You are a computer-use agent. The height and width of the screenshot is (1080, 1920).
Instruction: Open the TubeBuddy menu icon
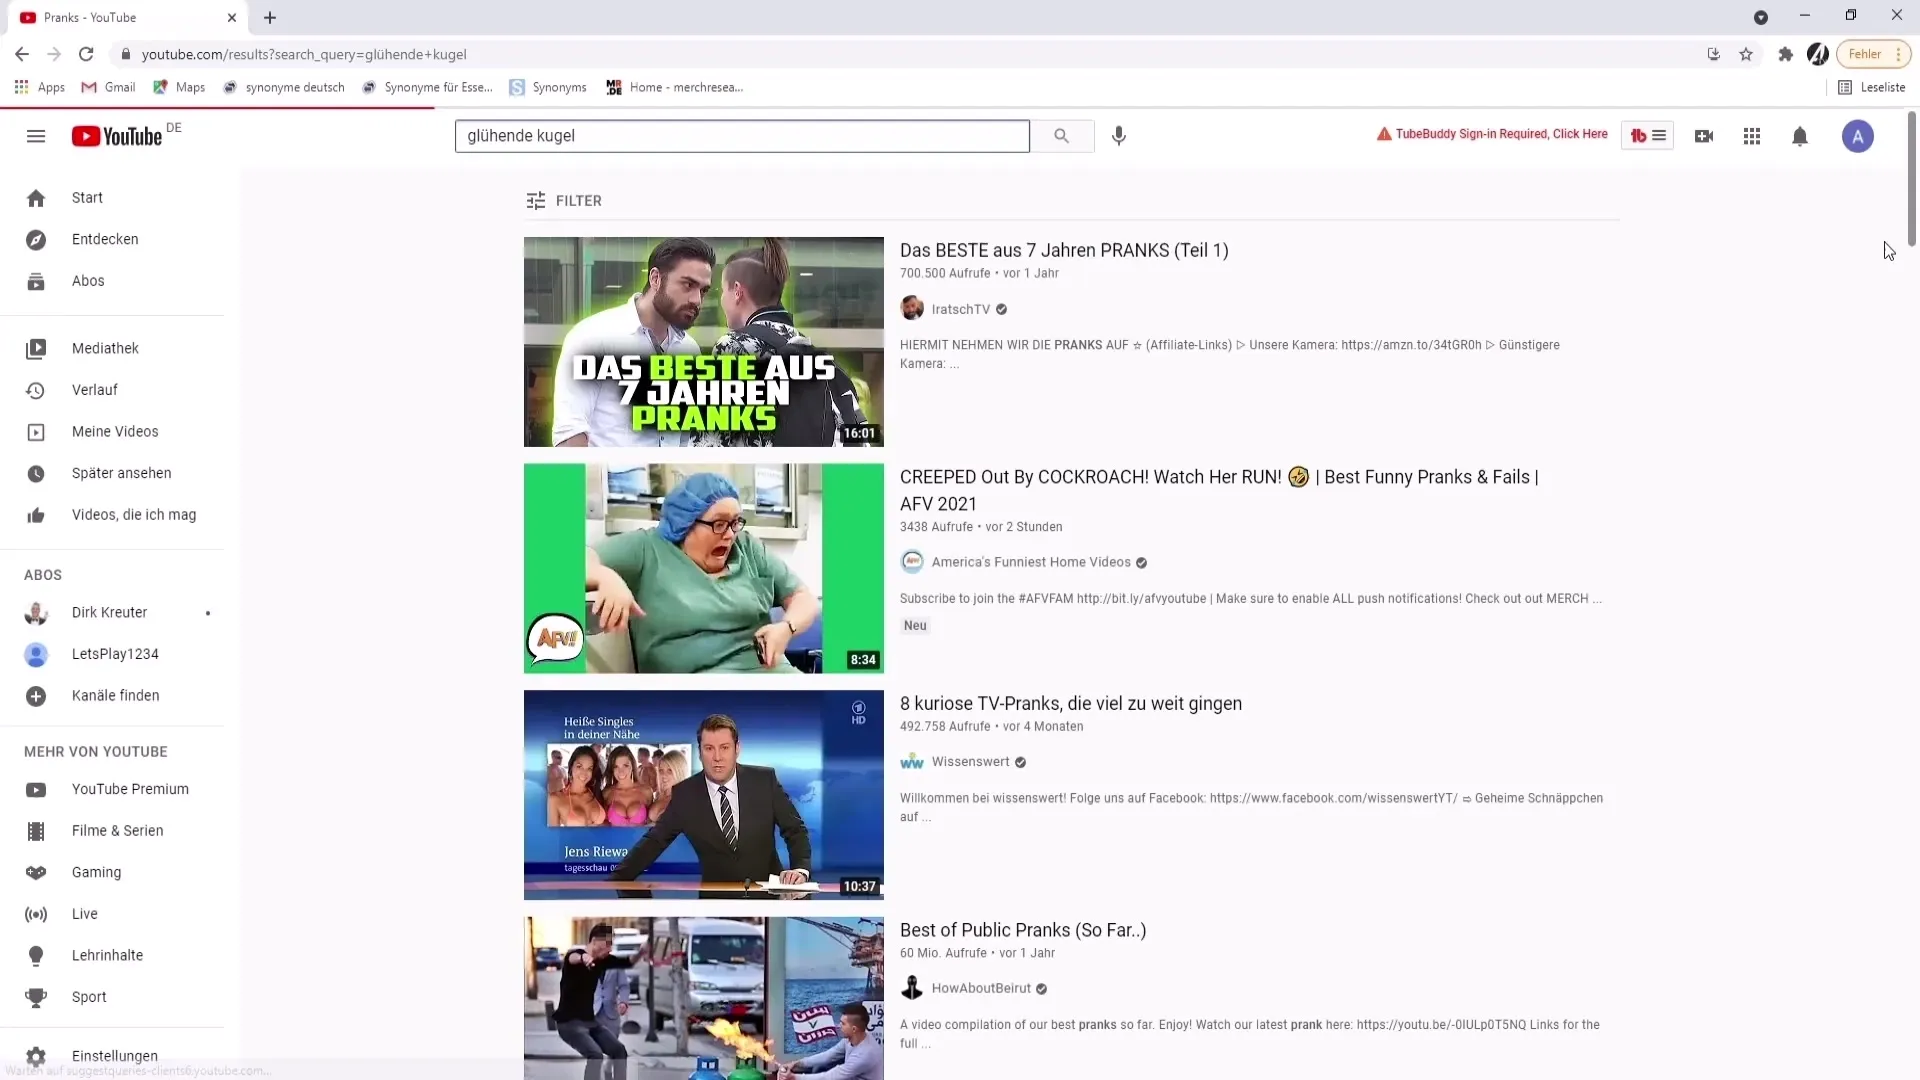pos(1647,136)
